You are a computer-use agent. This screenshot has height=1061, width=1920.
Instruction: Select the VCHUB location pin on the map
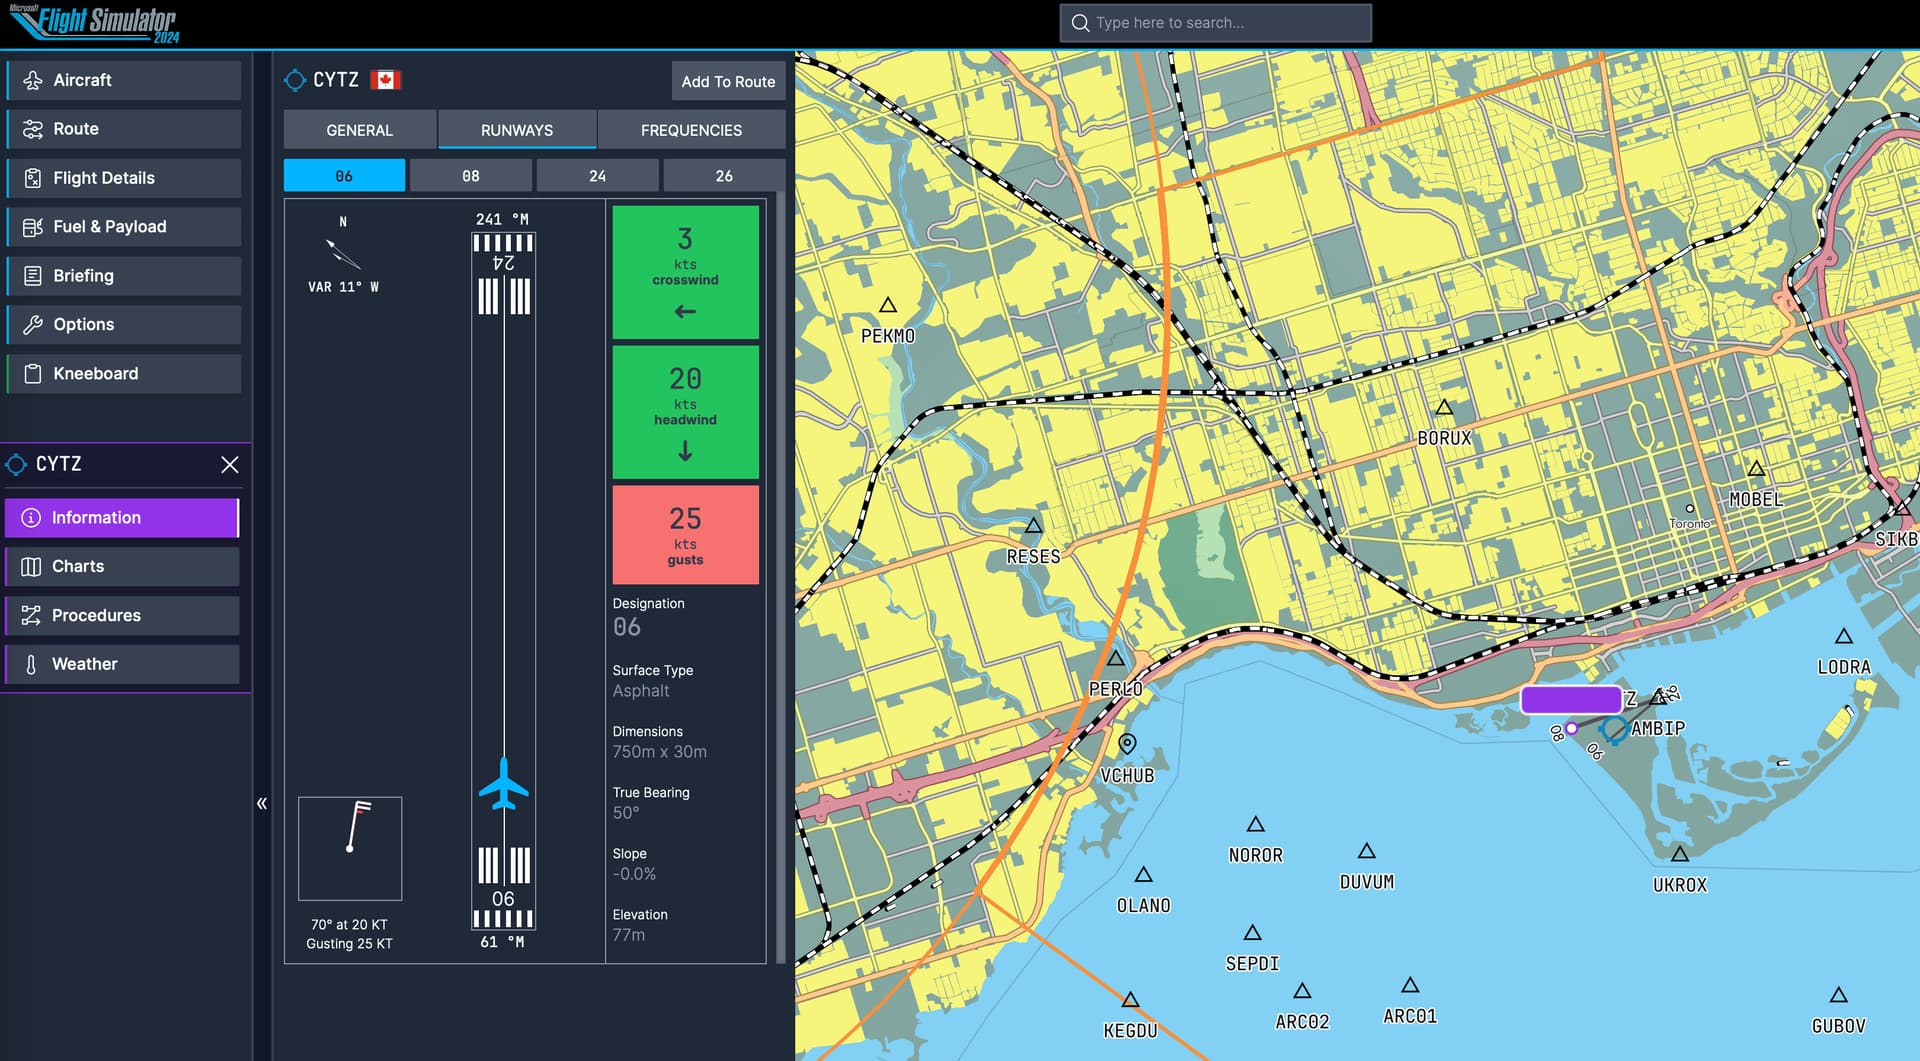click(x=1127, y=744)
